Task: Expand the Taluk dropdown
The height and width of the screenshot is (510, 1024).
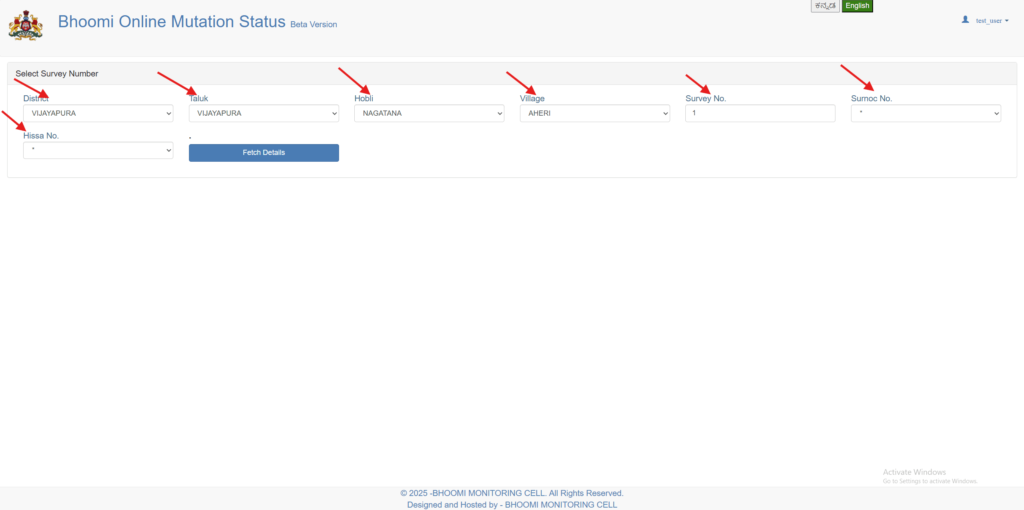Action: pos(264,114)
